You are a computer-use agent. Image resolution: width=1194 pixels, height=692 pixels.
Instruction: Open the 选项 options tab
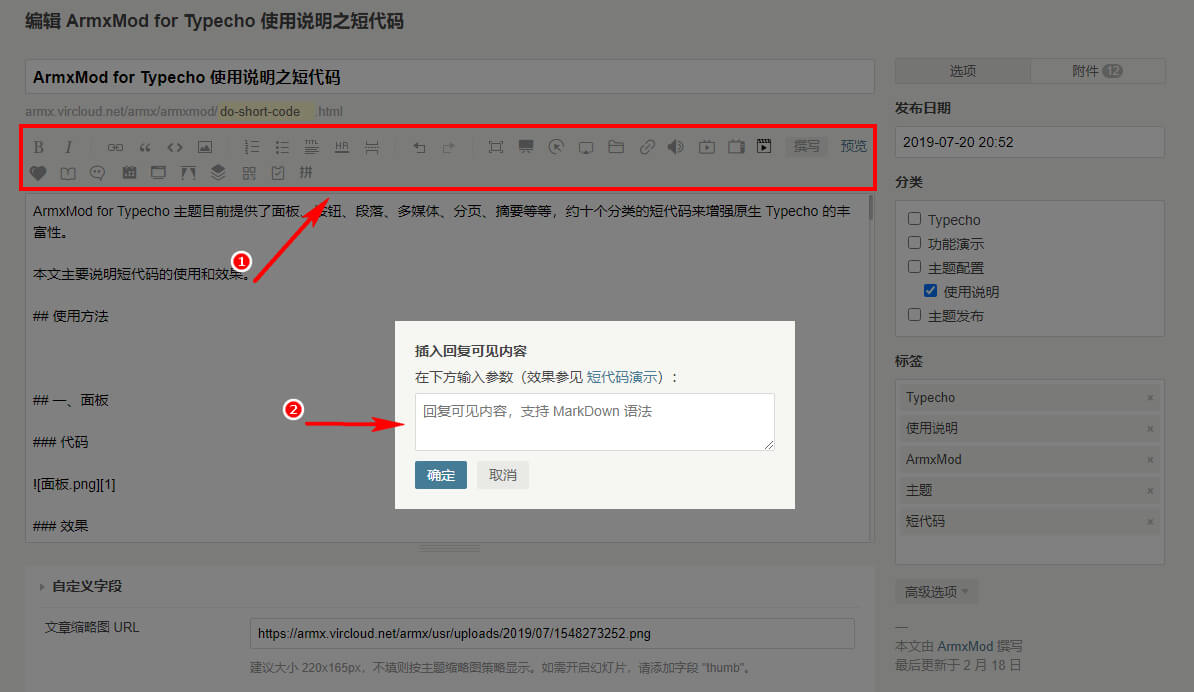[x=963, y=71]
